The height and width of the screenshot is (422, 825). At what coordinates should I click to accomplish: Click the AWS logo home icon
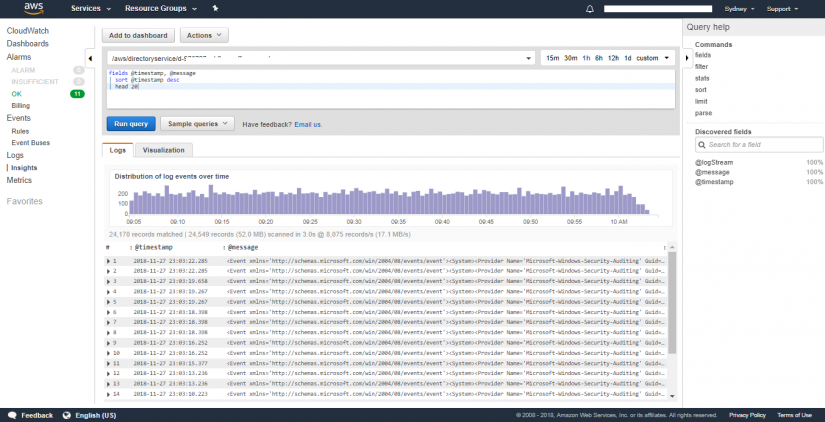click(34, 8)
